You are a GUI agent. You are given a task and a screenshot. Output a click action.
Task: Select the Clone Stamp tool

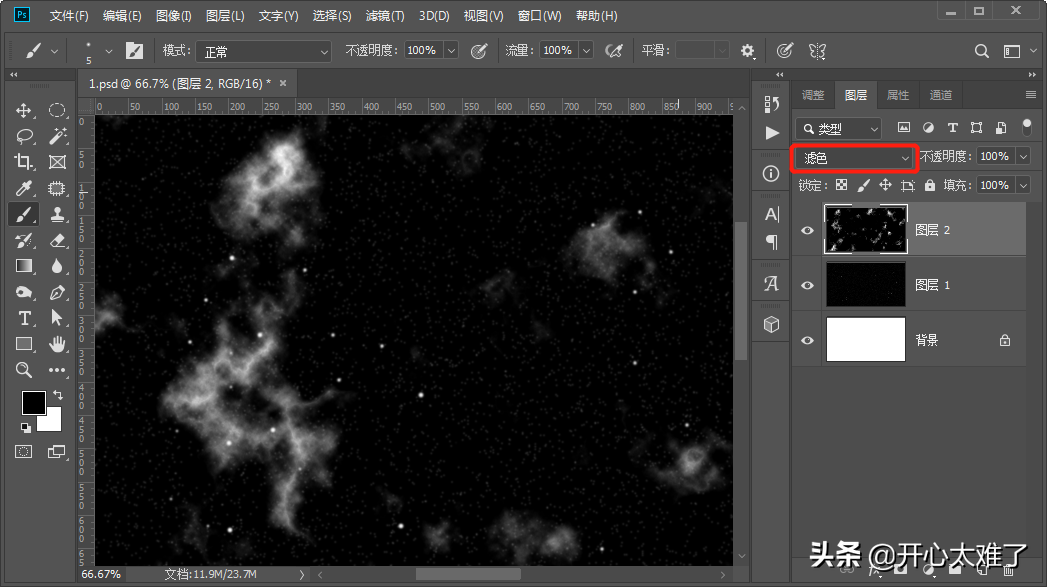tap(57, 214)
